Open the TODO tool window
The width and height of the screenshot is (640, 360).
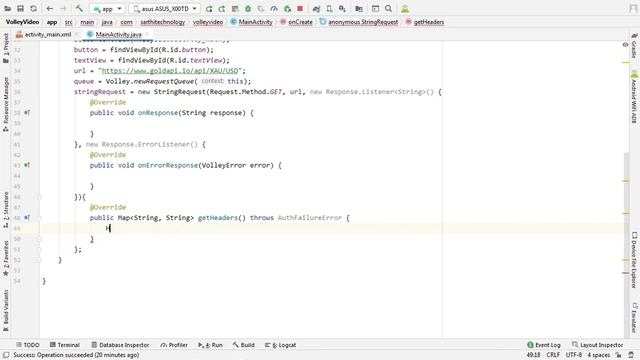pyautogui.click(x=28, y=345)
